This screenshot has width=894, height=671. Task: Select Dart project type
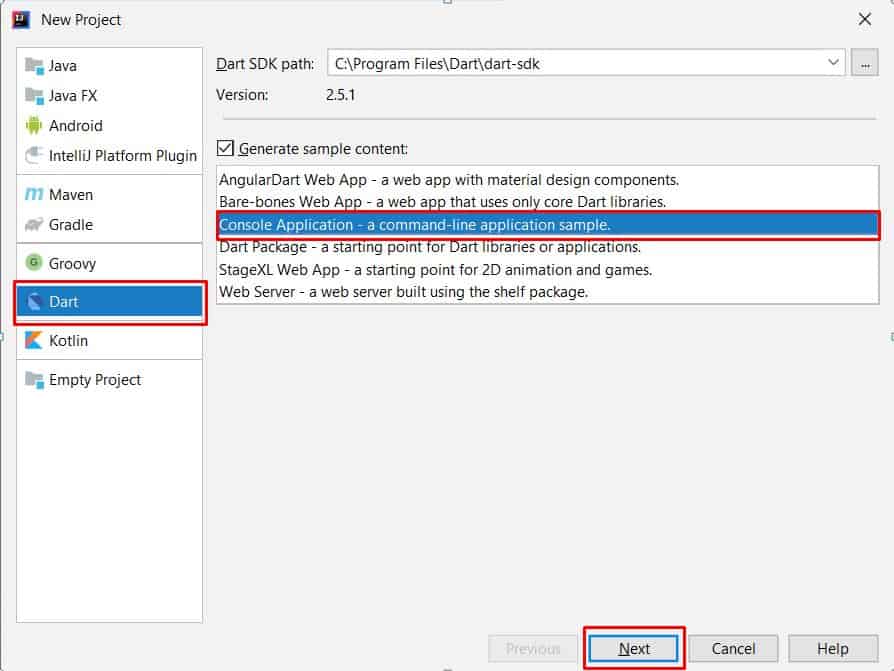coord(109,301)
